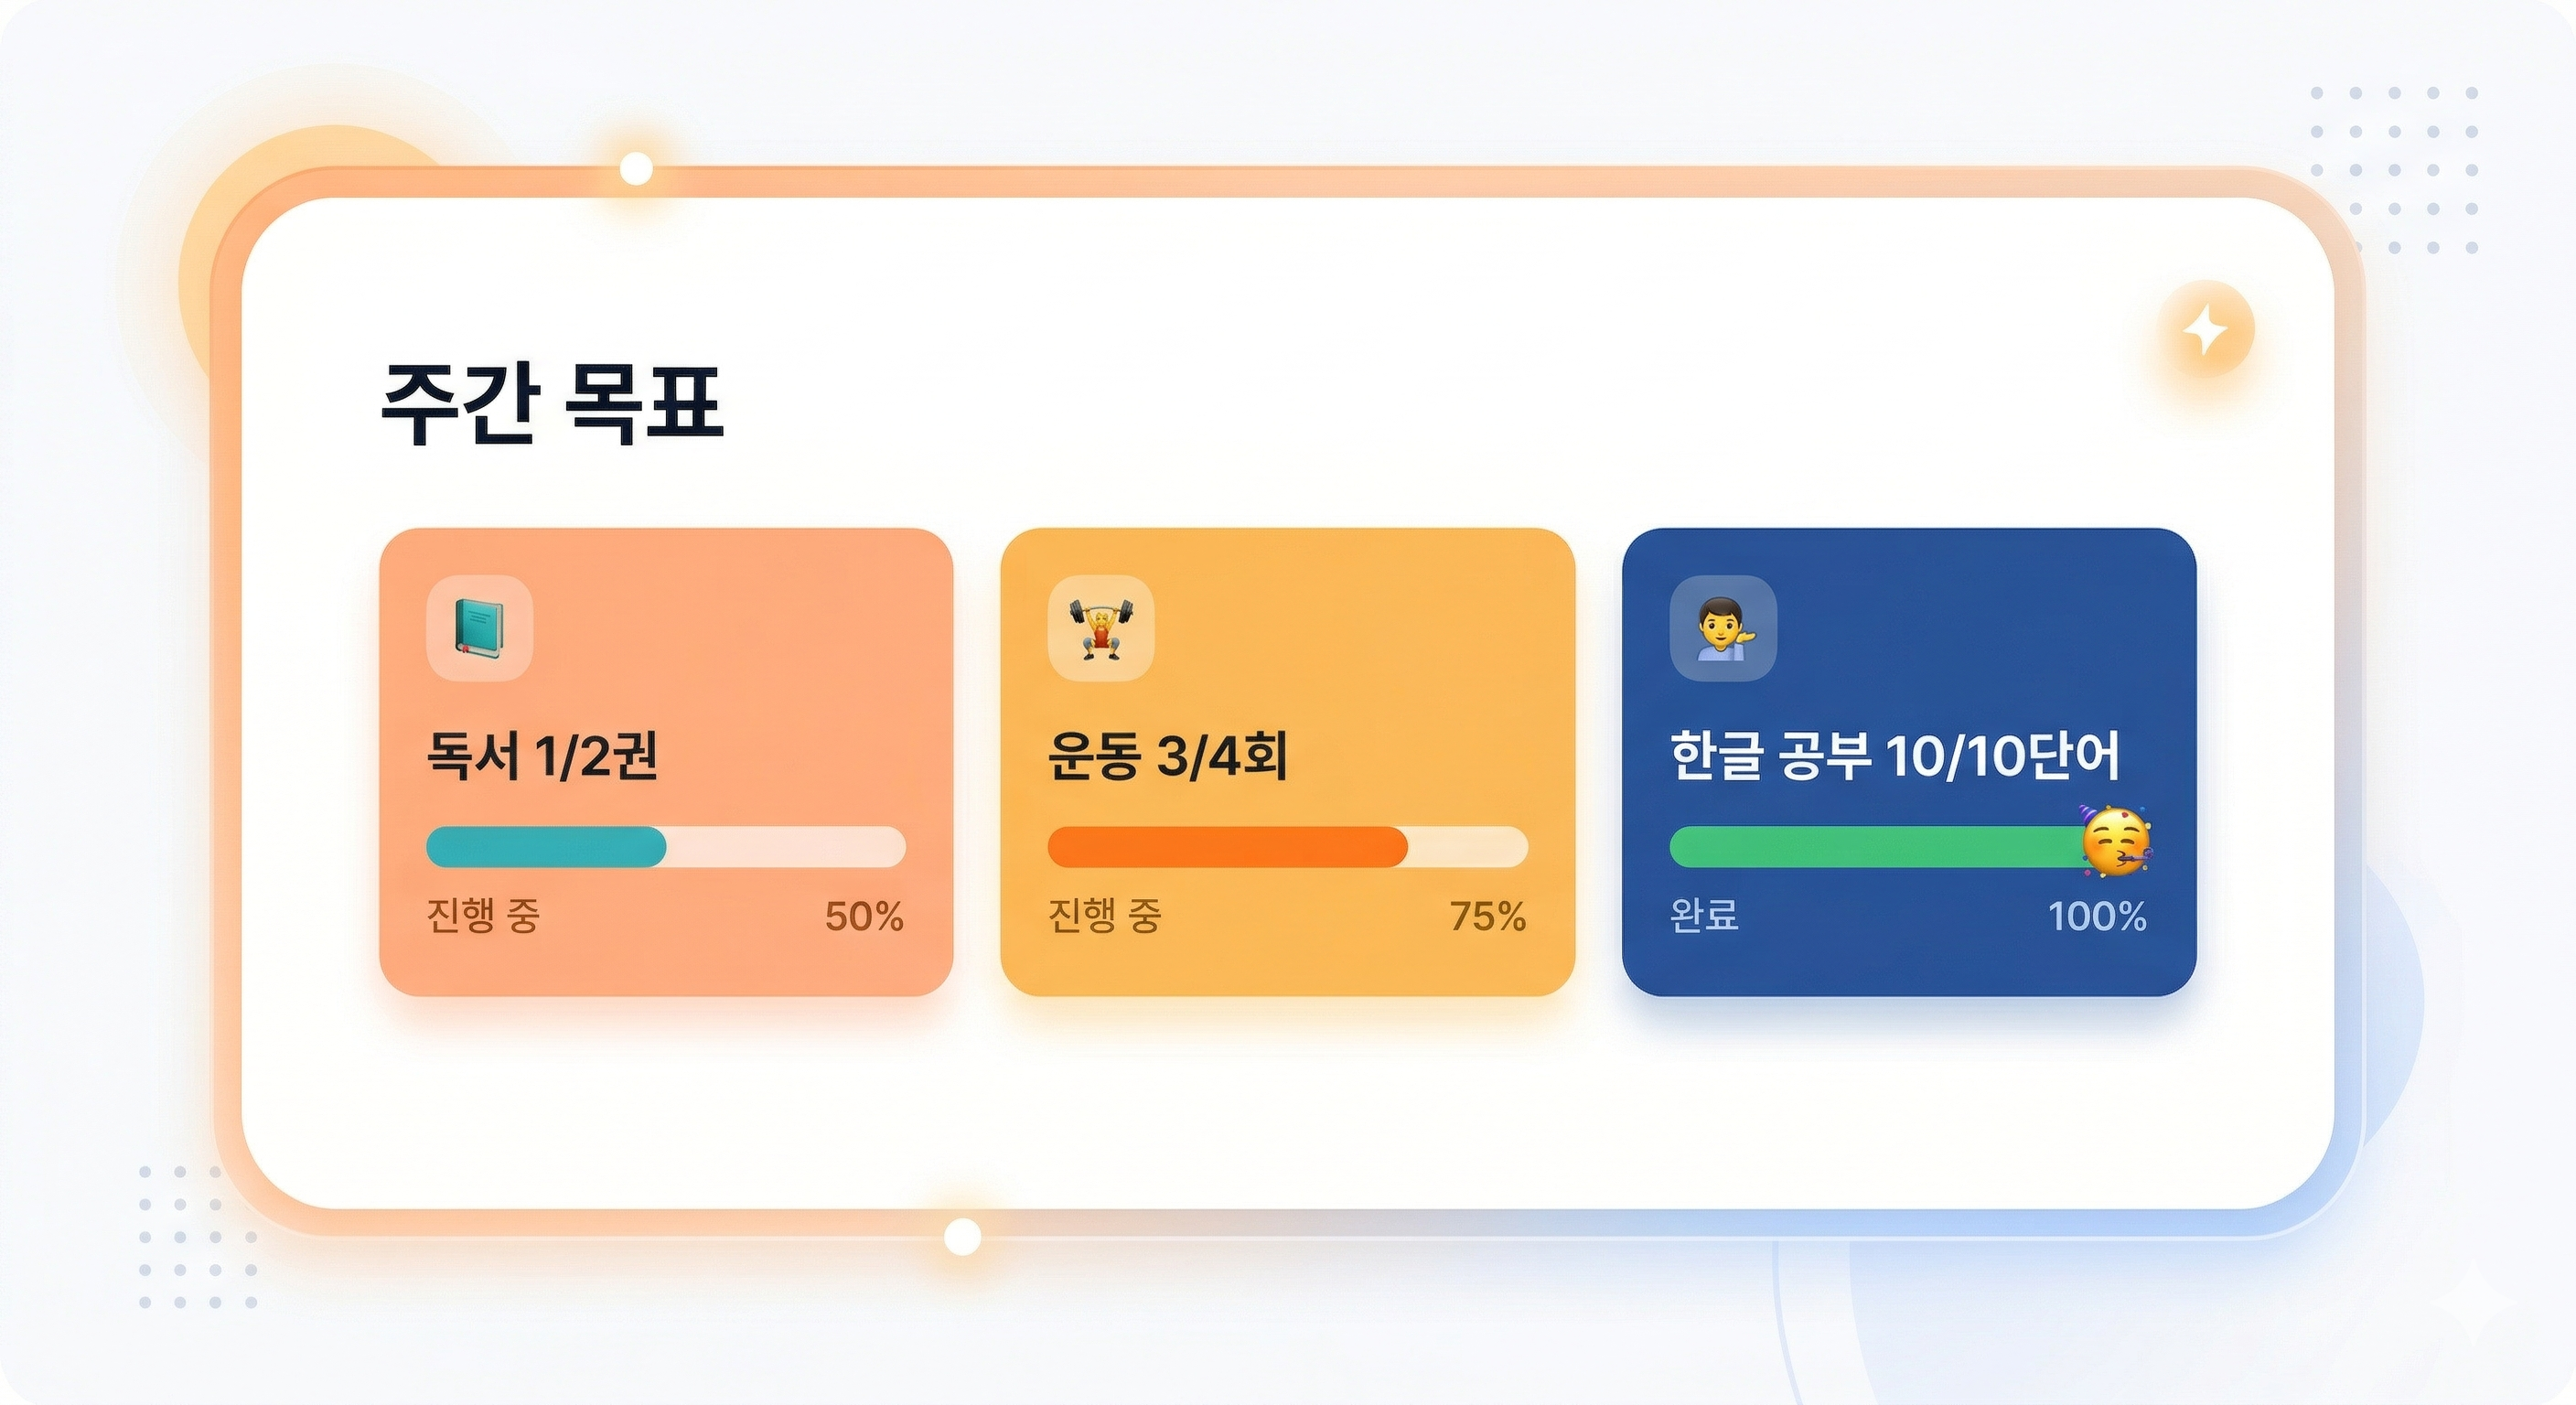
Task: Open the 한글 공부 10/10단어 card
Action: coord(1909,762)
